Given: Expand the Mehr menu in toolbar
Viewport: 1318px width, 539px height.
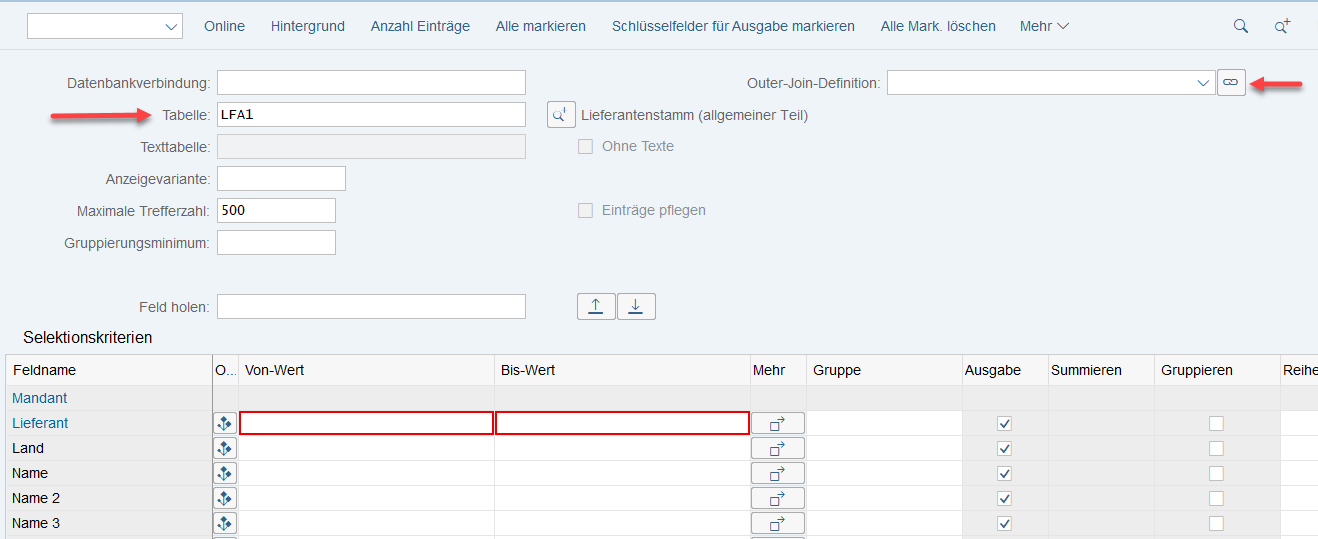Looking at the screenshot, I should (x=1044, y=26).
